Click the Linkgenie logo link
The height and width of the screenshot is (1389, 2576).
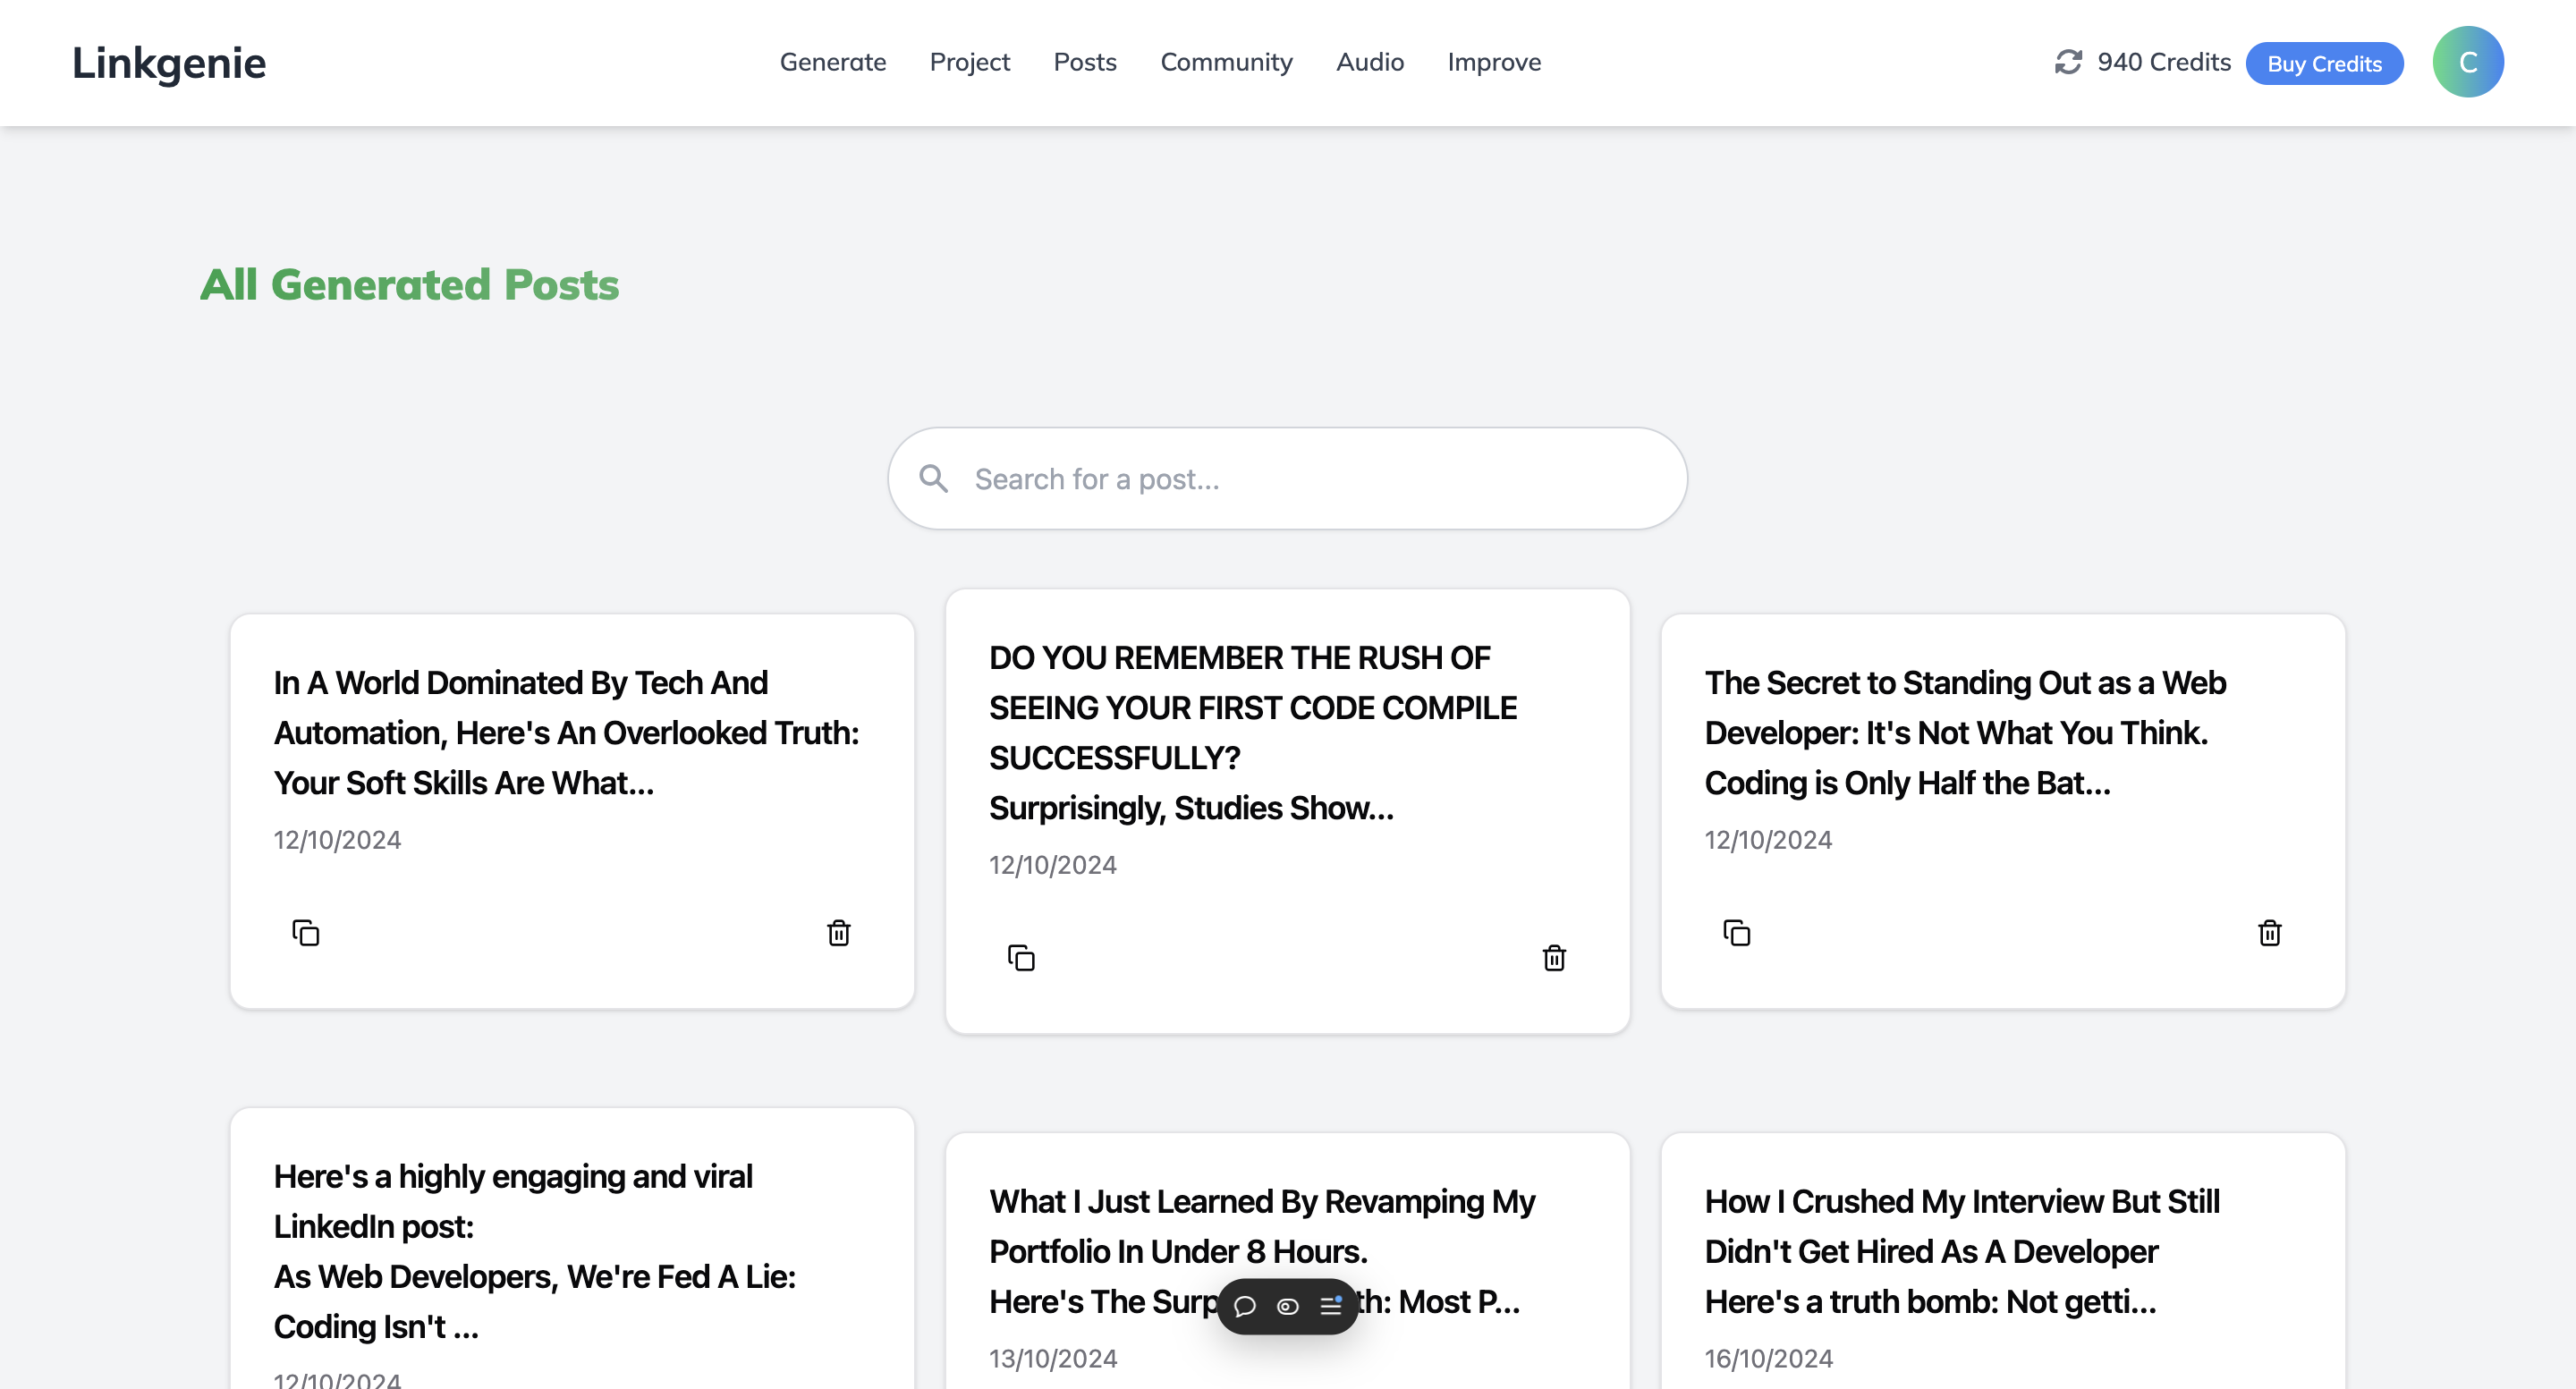[x=168, y=62]
